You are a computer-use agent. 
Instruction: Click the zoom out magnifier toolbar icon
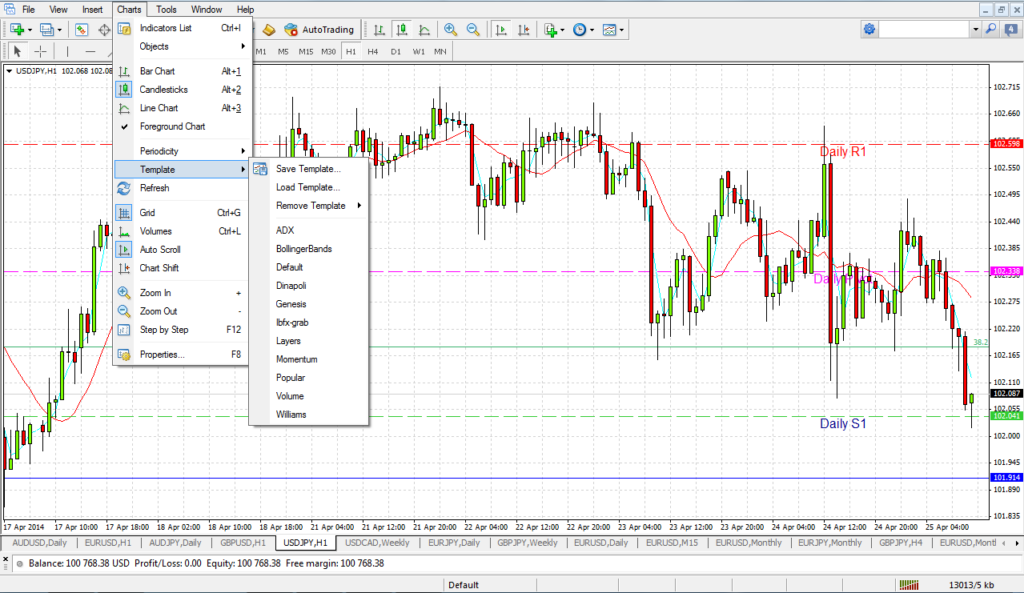[x=473, y=30]
